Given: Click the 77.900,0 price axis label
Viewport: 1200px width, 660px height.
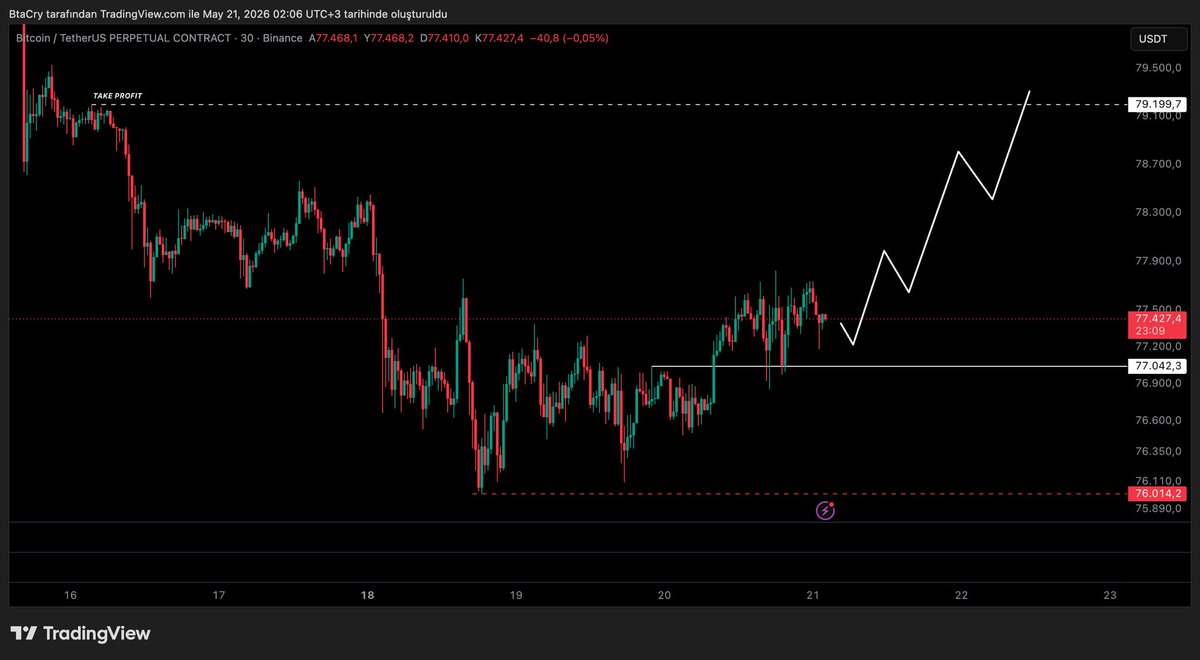Looking at the screenshot, I should [1160, 262].
